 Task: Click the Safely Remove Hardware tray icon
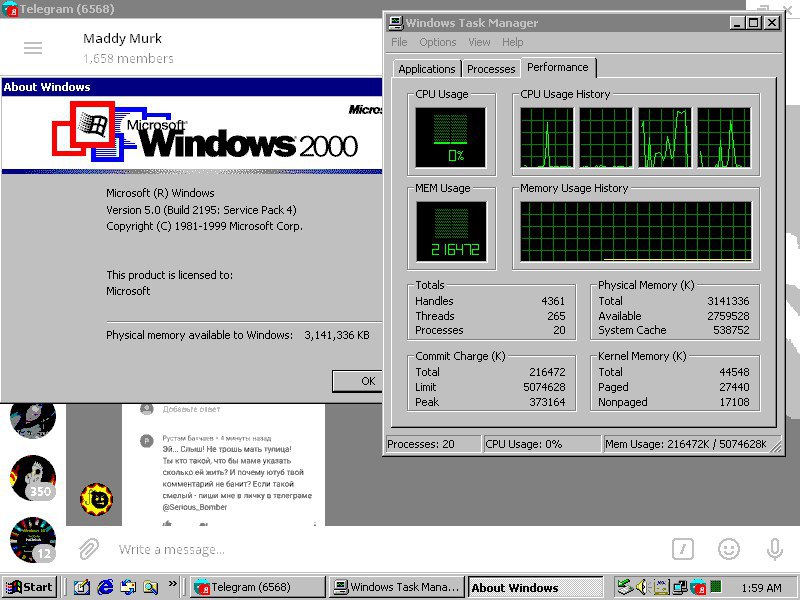[624, 587]
